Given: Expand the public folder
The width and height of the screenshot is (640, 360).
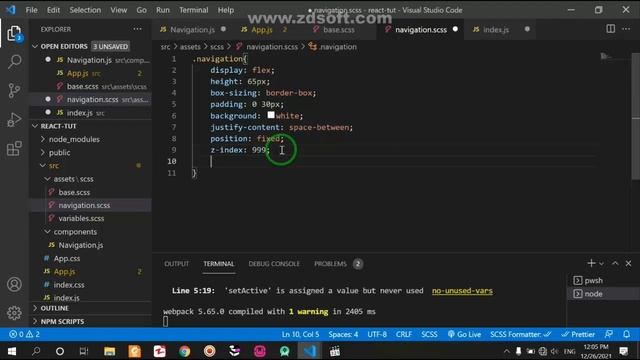Looking at the screenshot, I should click(43, 152).
